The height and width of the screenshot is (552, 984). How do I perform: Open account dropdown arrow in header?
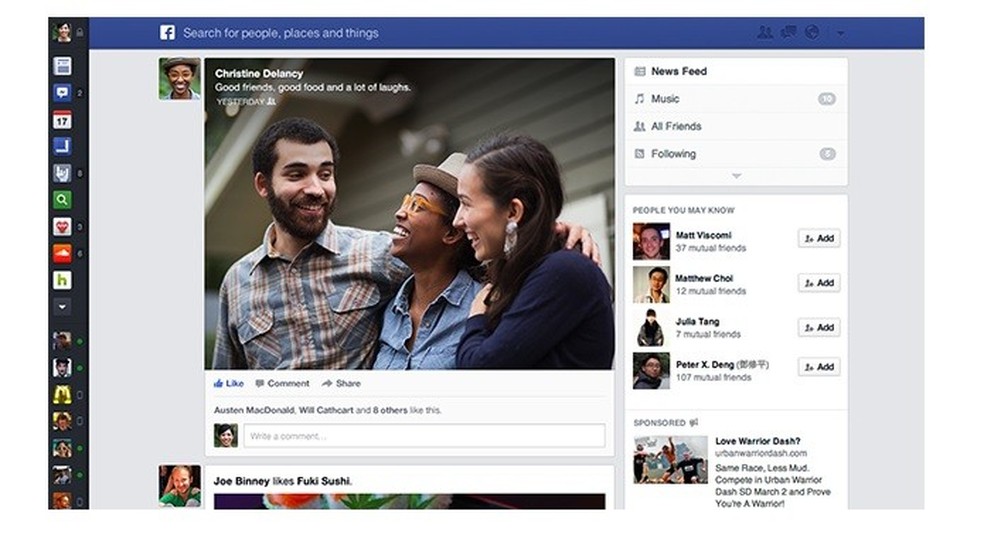pyautogui.click(x=840, y=33)
